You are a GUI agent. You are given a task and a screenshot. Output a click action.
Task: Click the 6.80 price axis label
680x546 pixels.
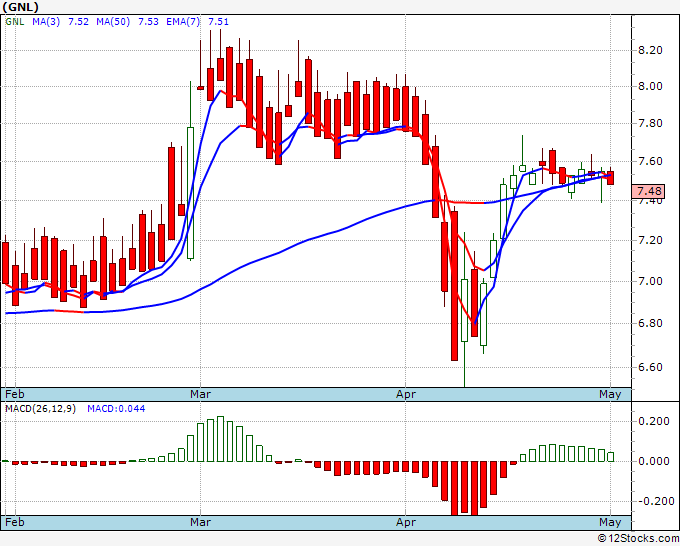coord(650,323)
